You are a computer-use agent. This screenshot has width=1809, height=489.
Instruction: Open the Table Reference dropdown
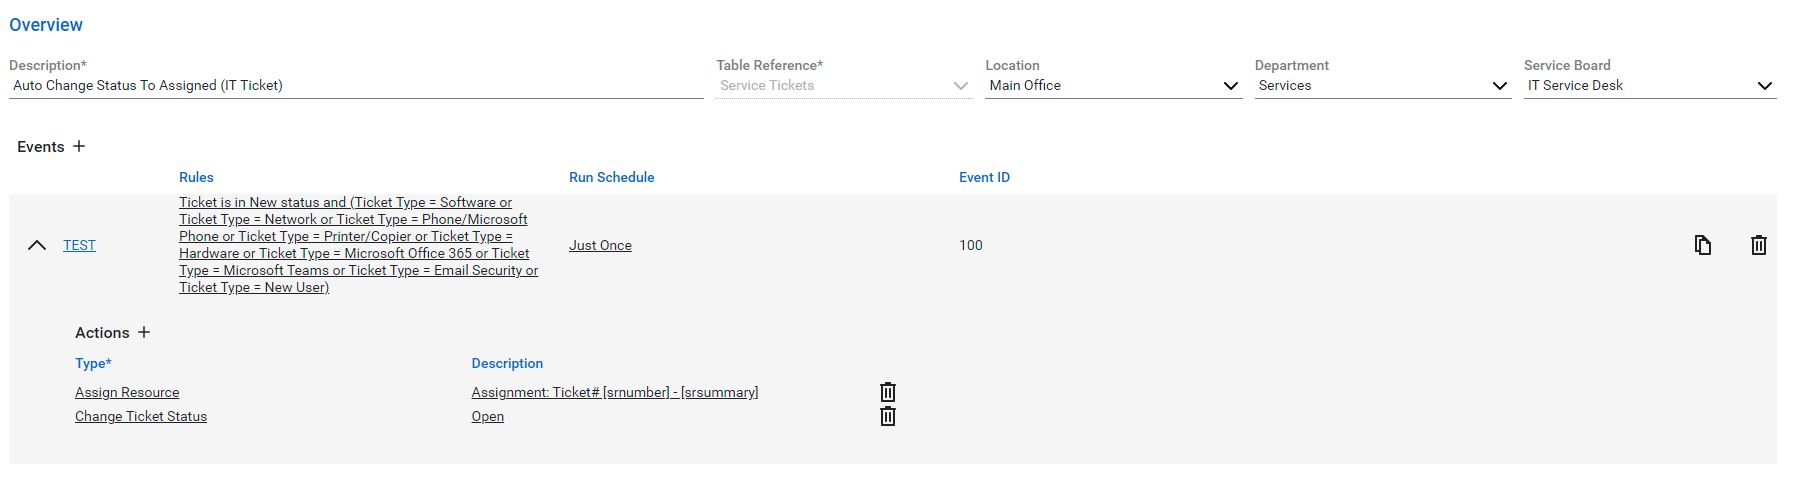click(x=844, y=86)
